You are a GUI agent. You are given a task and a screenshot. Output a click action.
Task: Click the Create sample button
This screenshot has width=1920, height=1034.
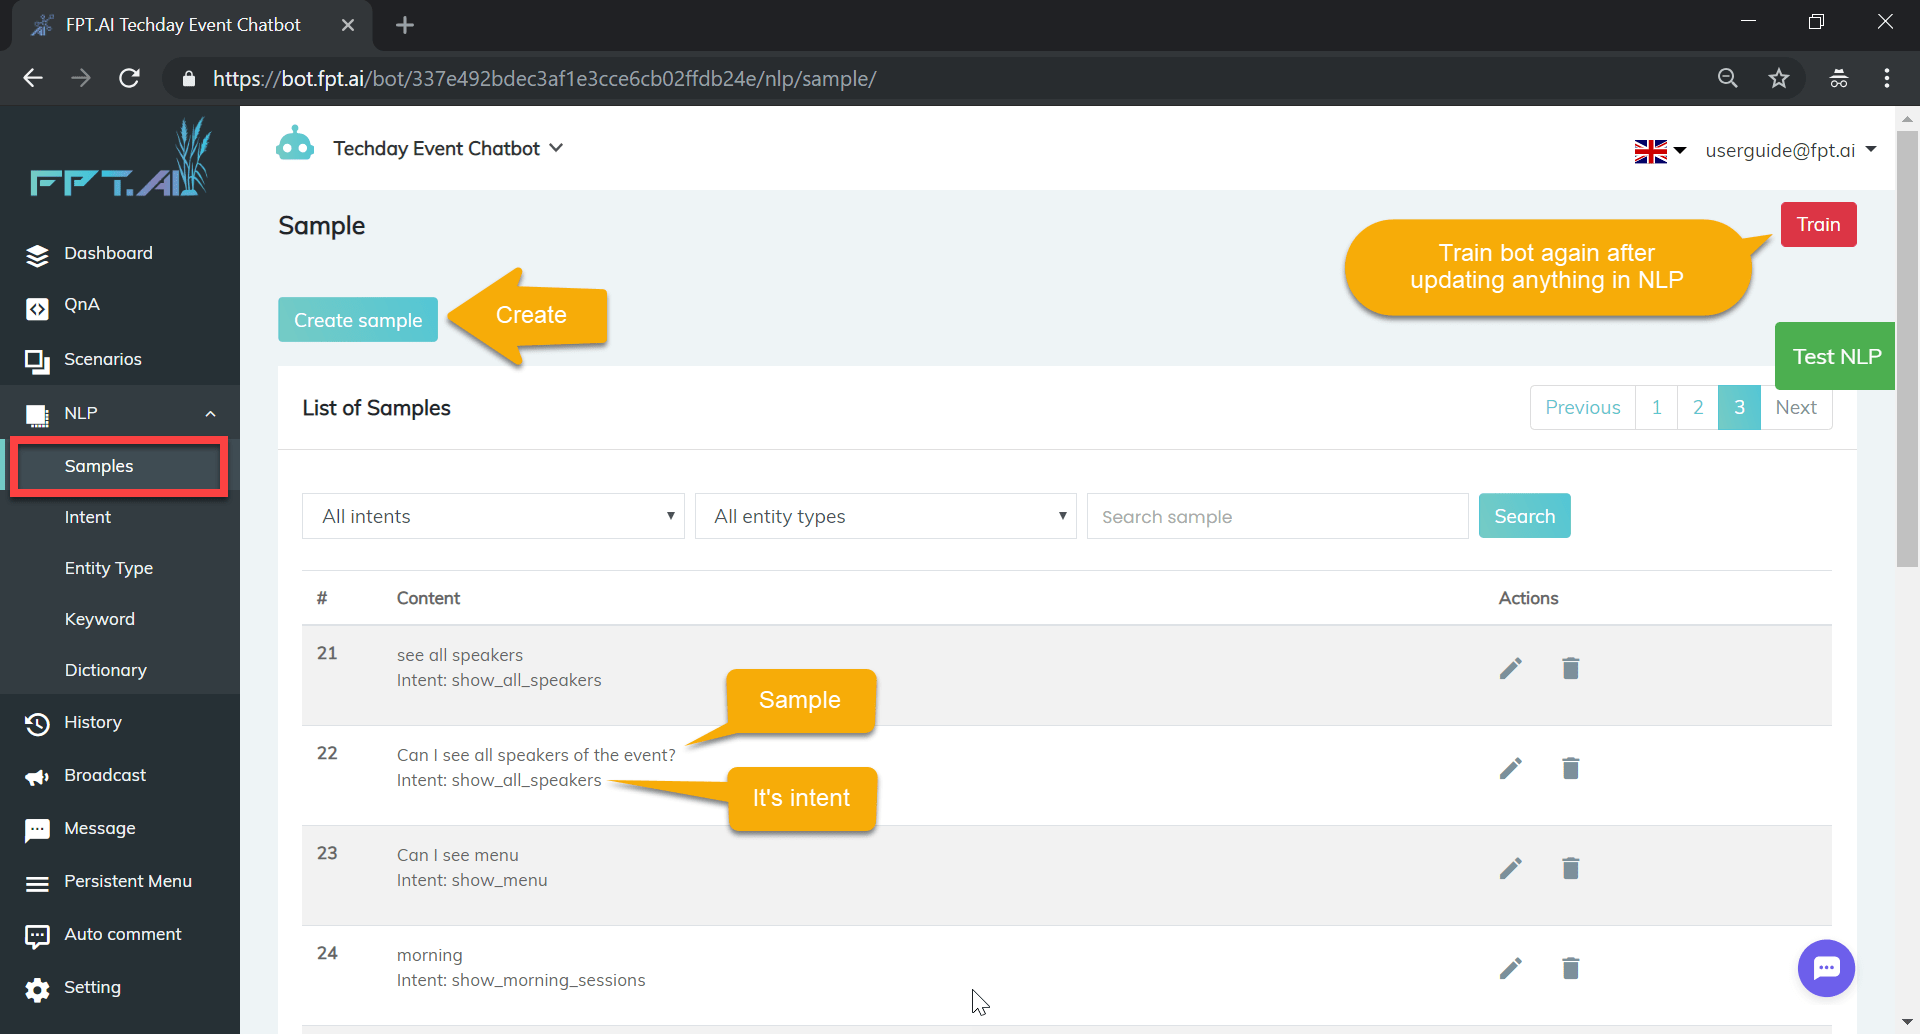(x=358, y=320)
